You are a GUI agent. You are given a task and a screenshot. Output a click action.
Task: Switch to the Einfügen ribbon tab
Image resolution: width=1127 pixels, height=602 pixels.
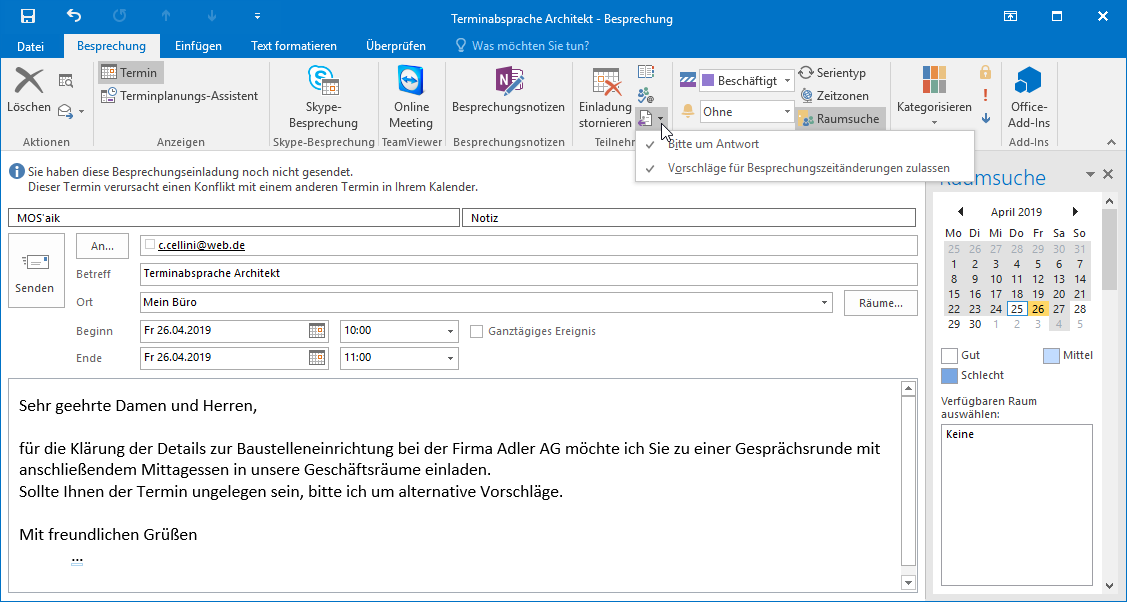point(198,46)
